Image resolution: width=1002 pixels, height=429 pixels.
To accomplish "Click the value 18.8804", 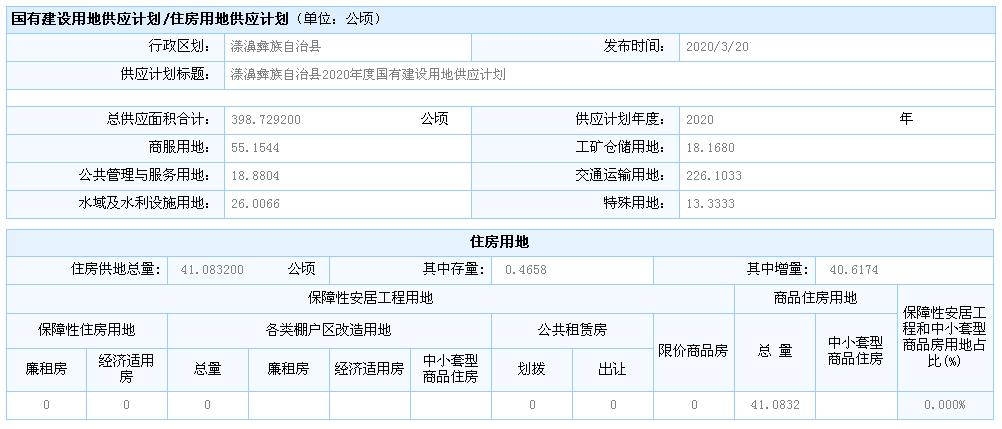I will pos(255,176).
